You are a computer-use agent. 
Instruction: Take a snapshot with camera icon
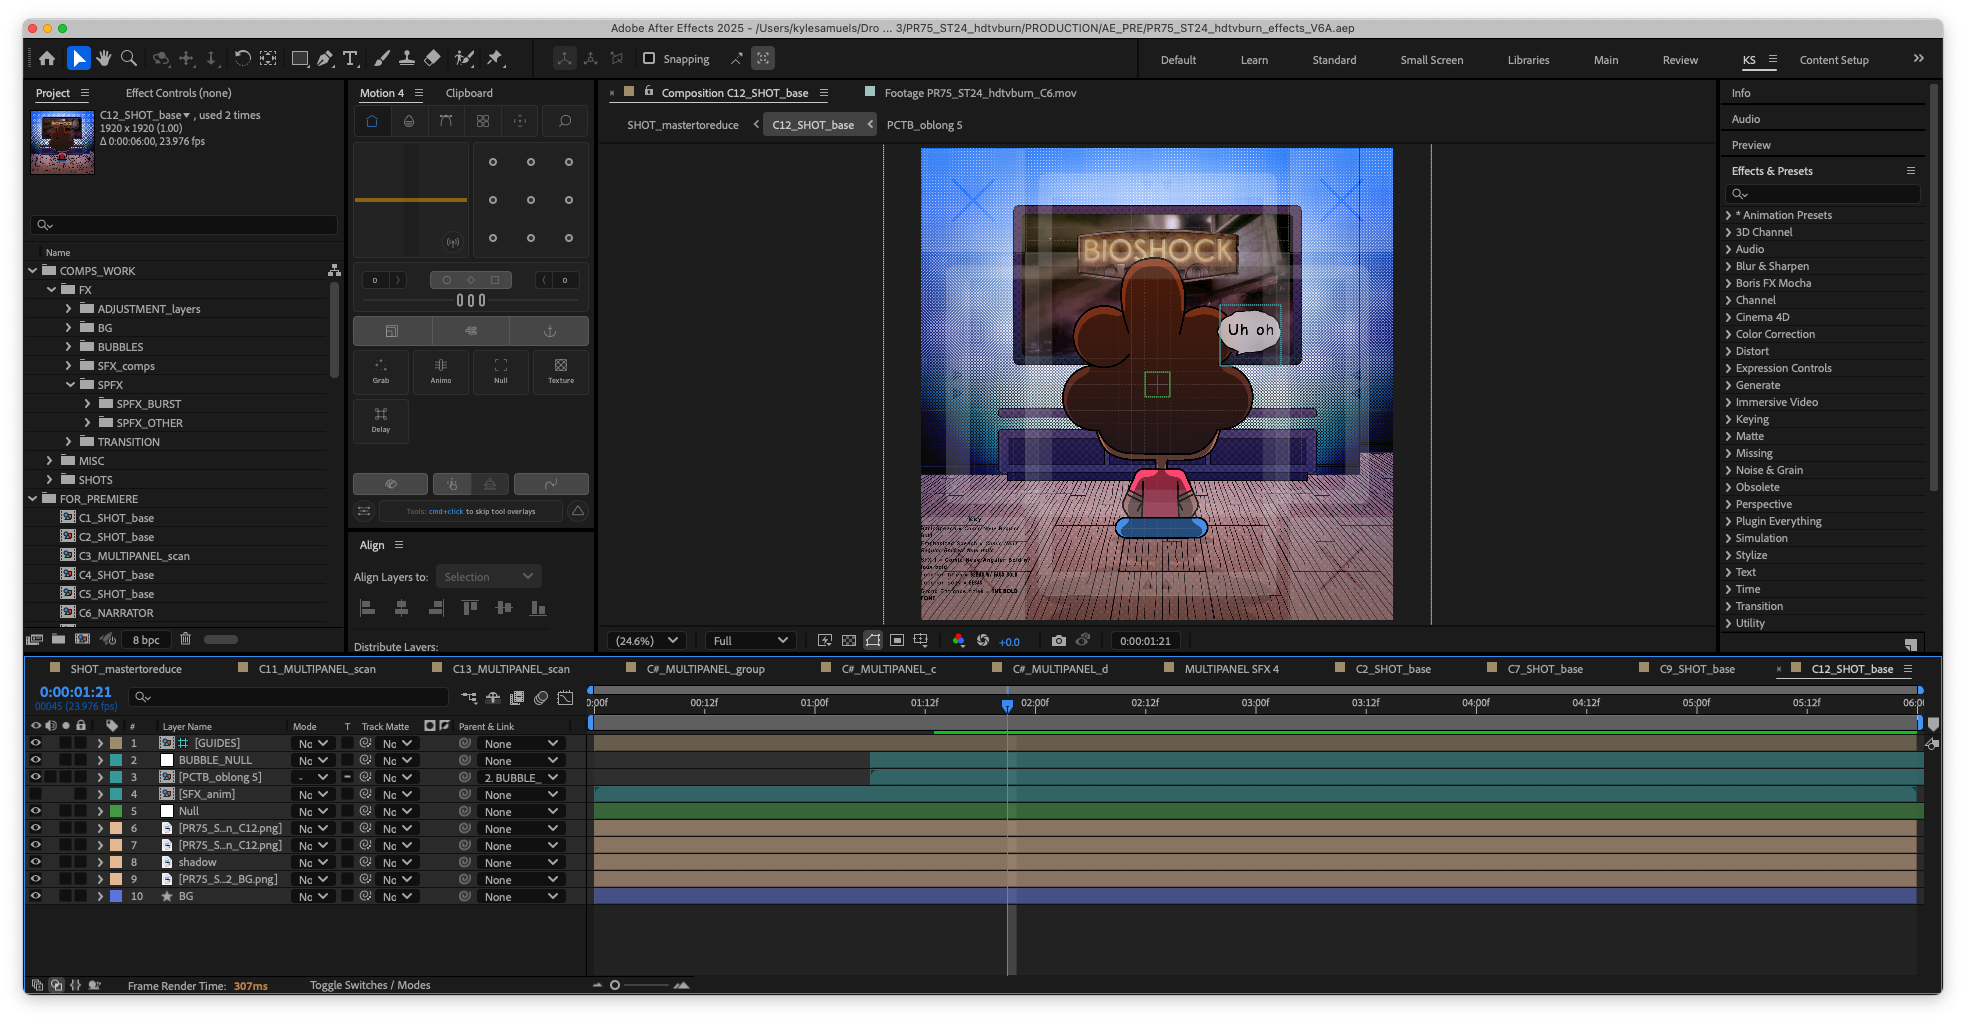tap(1059, 641)
